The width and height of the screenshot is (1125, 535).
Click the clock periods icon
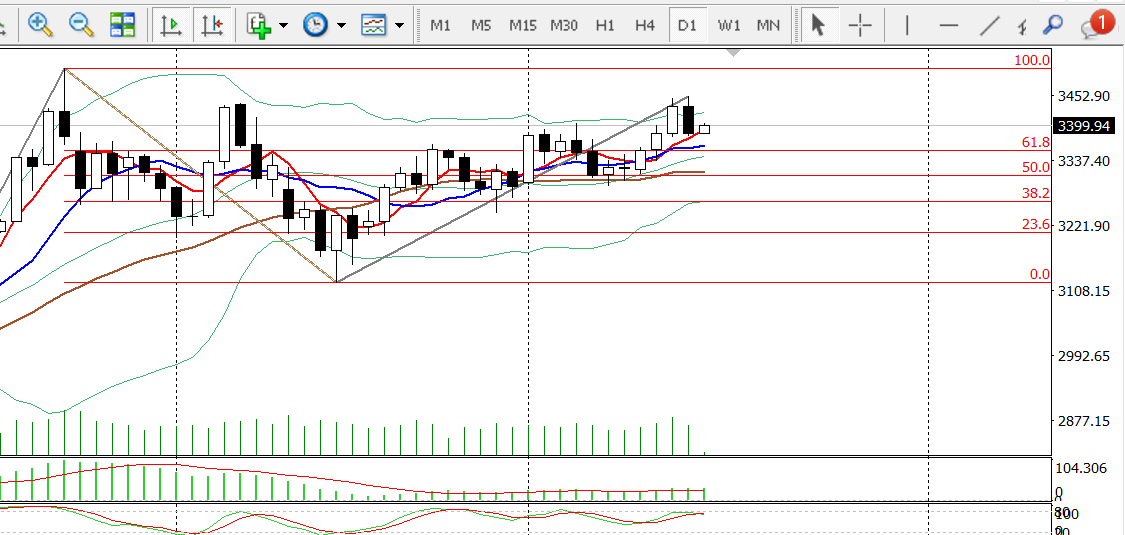click(316, 25)
